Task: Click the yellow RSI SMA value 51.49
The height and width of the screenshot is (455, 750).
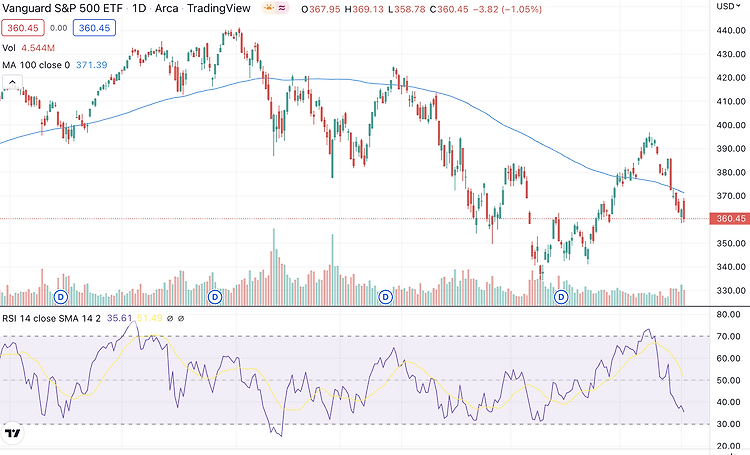Action: click(150, 318)
